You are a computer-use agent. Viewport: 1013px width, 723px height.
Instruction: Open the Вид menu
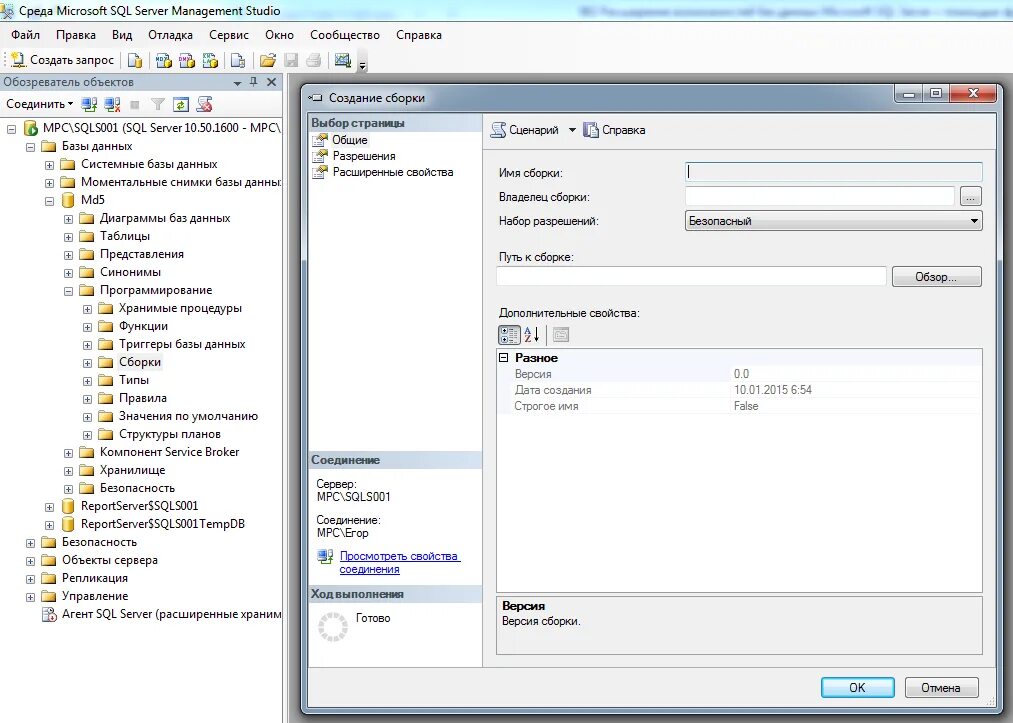121,35
